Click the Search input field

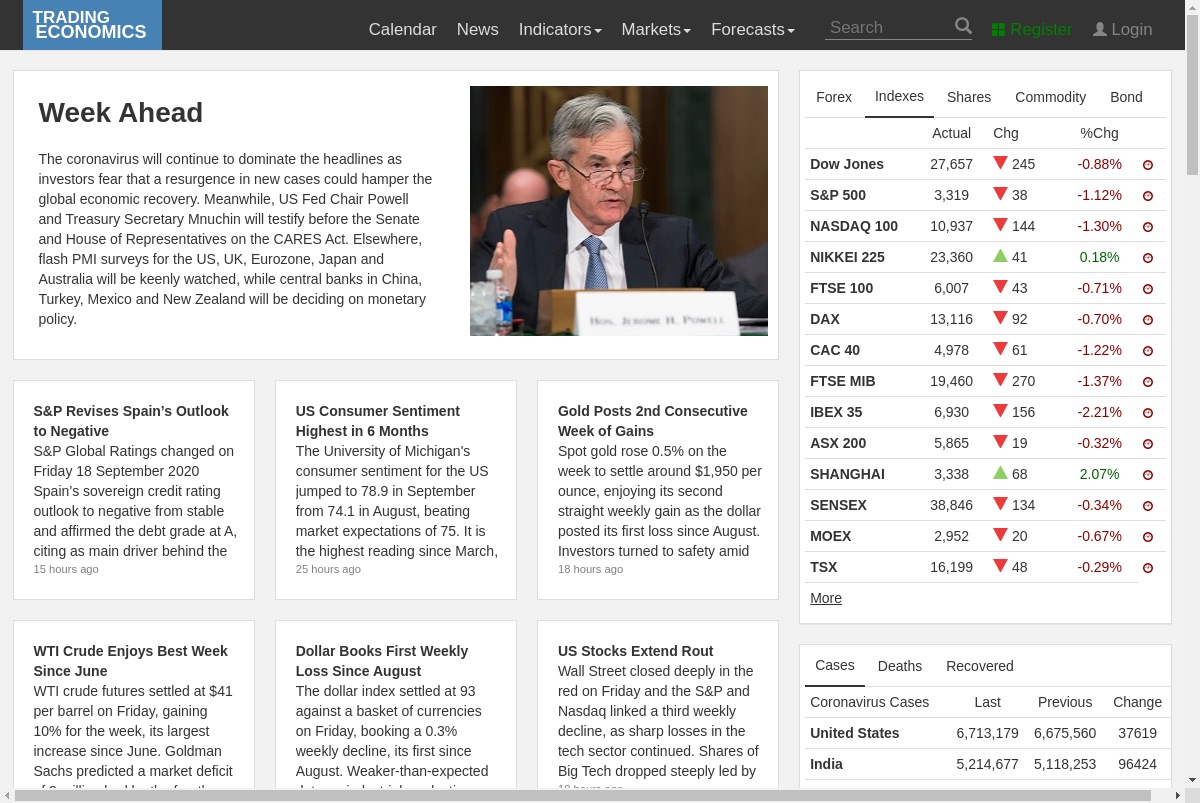point(887,27)
